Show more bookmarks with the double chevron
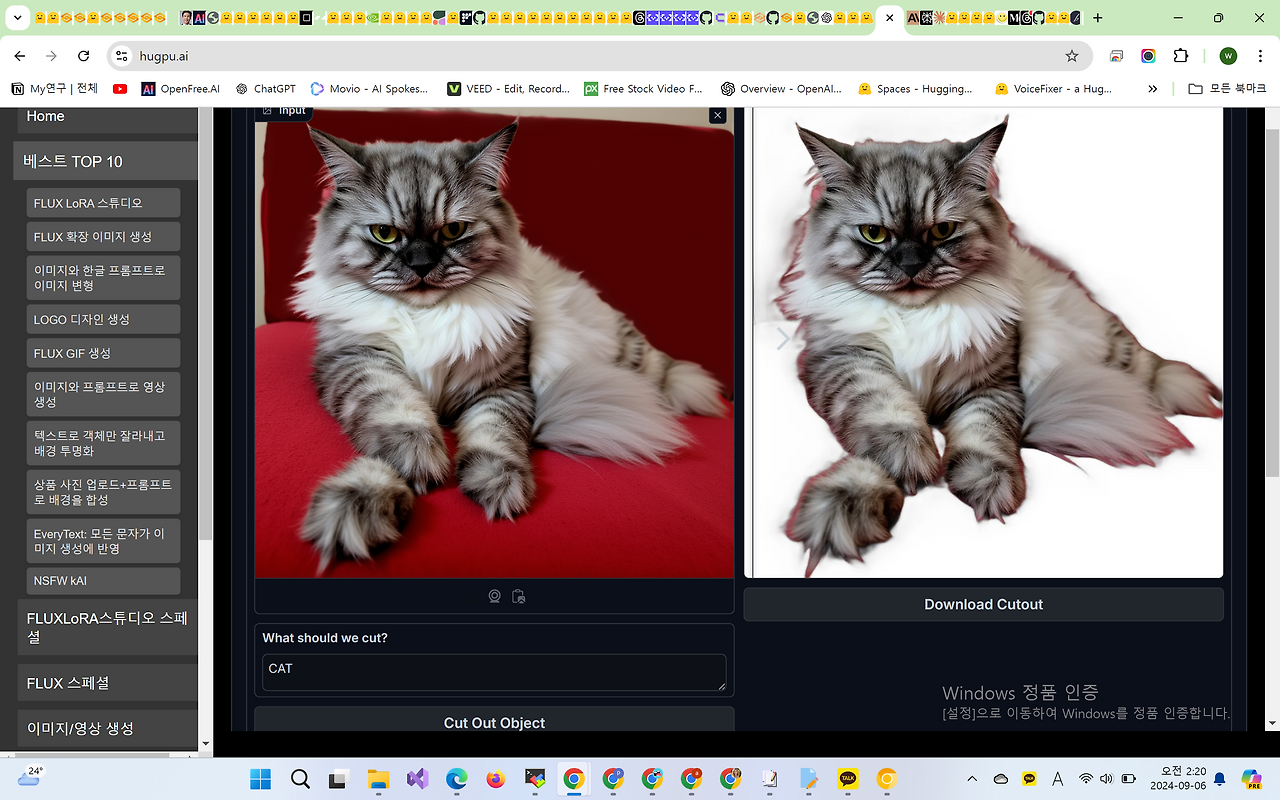Screen dimensions: 1280x800 [x=1153, y=89]
